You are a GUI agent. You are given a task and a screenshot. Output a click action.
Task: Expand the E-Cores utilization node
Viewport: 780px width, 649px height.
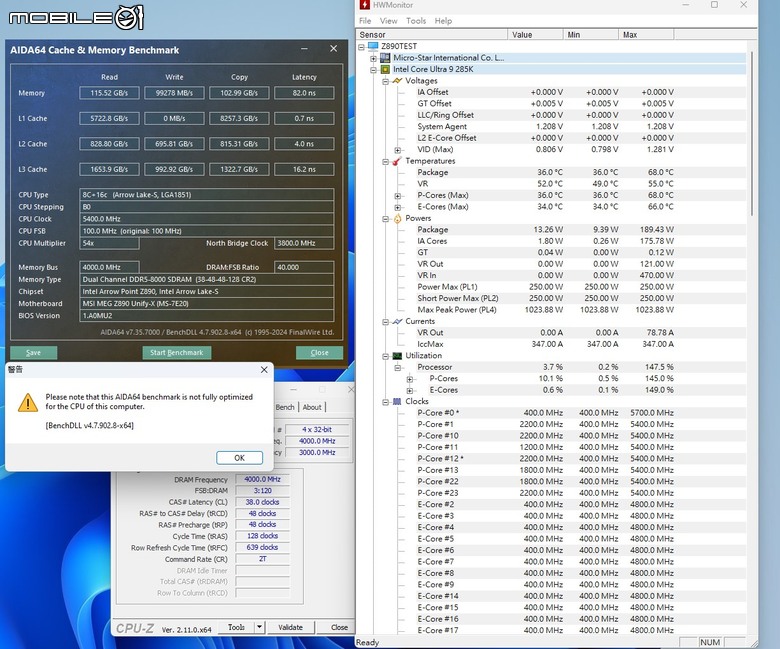(x=409, y=390)
